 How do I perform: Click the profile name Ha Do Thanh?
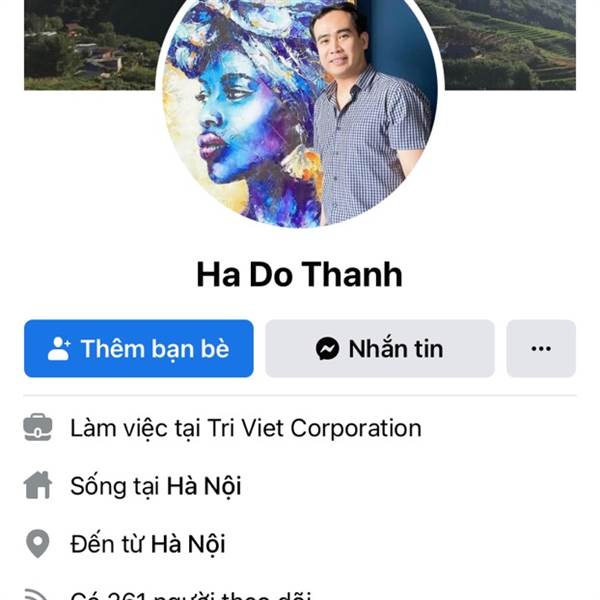(300, 274)
